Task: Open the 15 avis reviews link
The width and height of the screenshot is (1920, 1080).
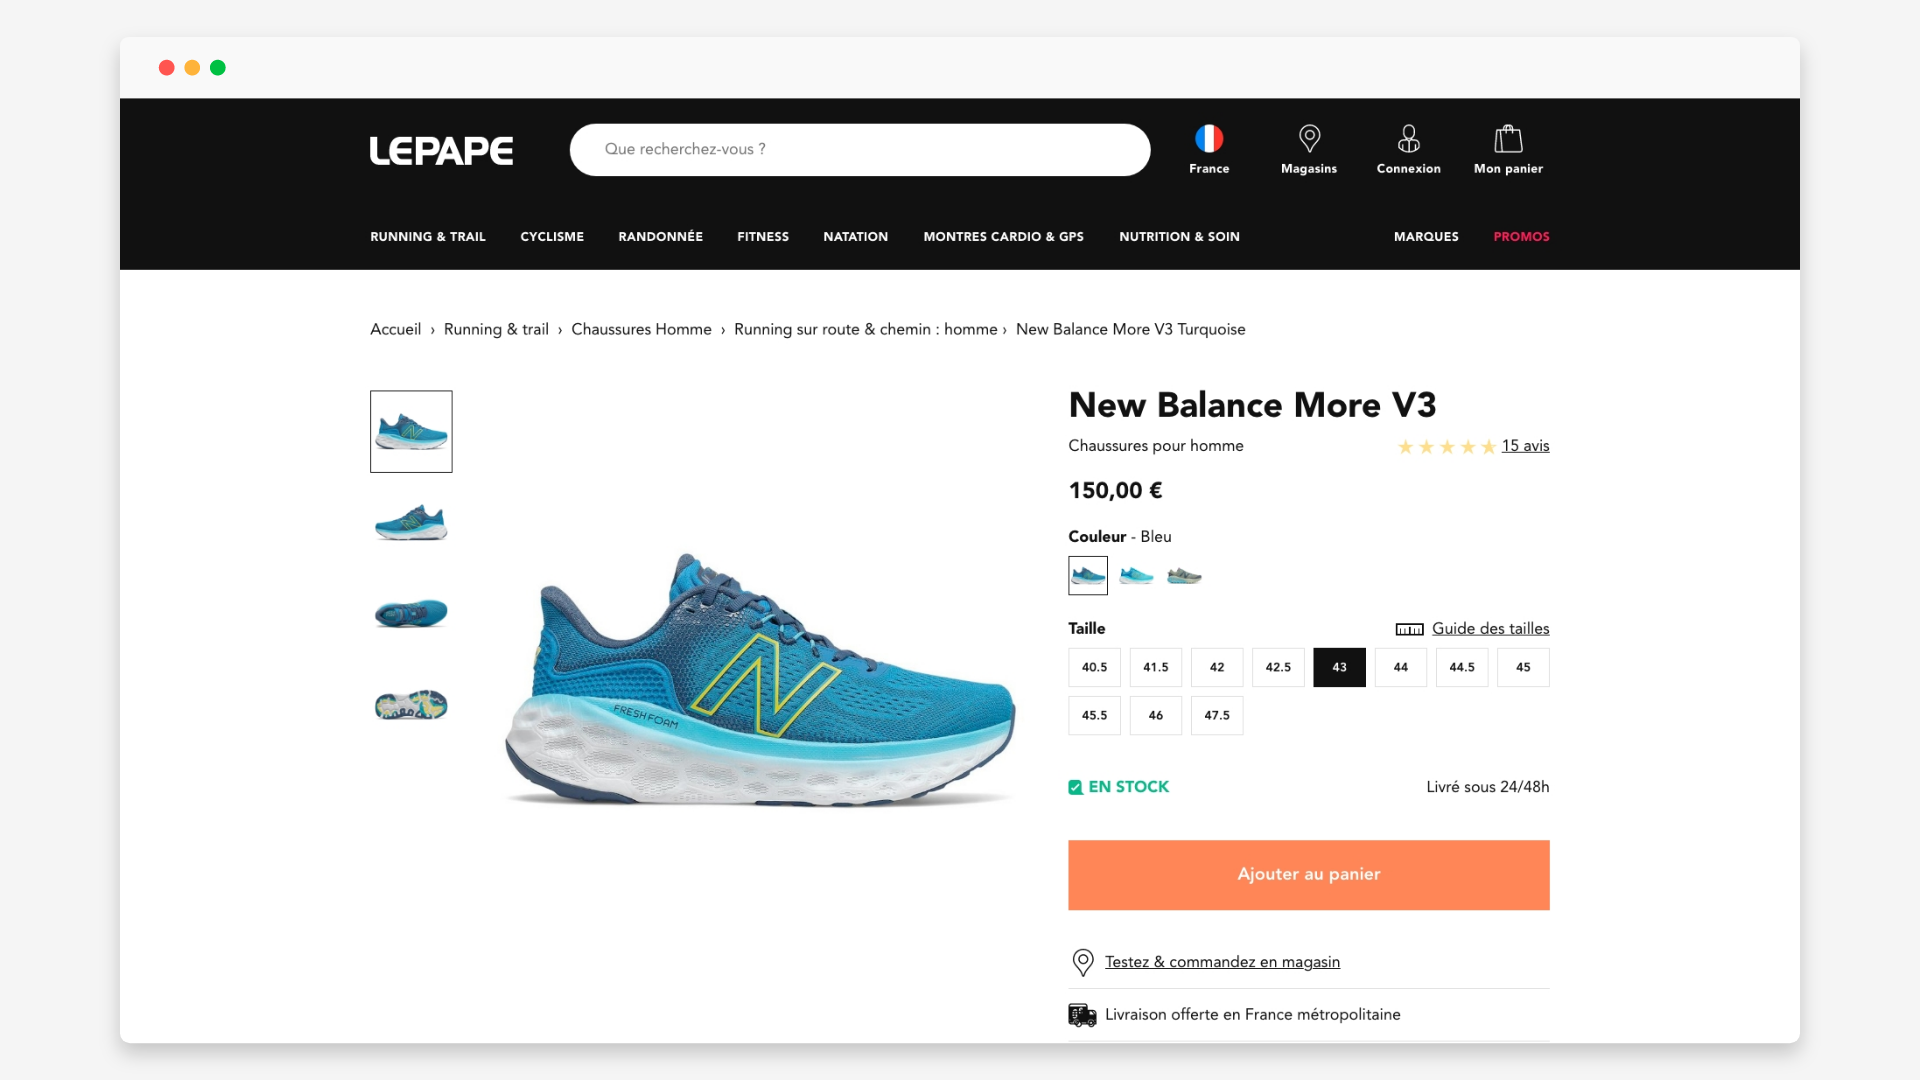Action: (x=1525, y=446)
